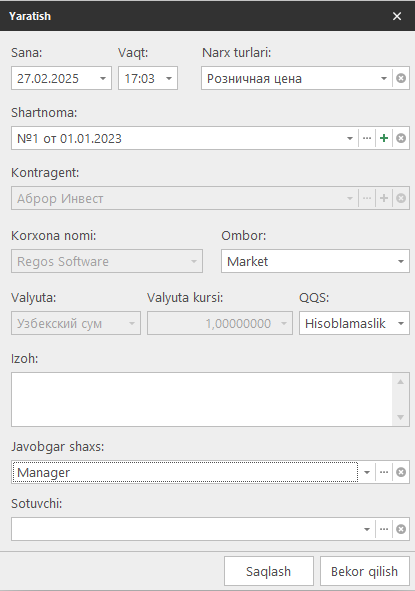The image size is (415, 591).
Task: Expand the Shartnoma dropdown arrow
Action: click(350, 138)
